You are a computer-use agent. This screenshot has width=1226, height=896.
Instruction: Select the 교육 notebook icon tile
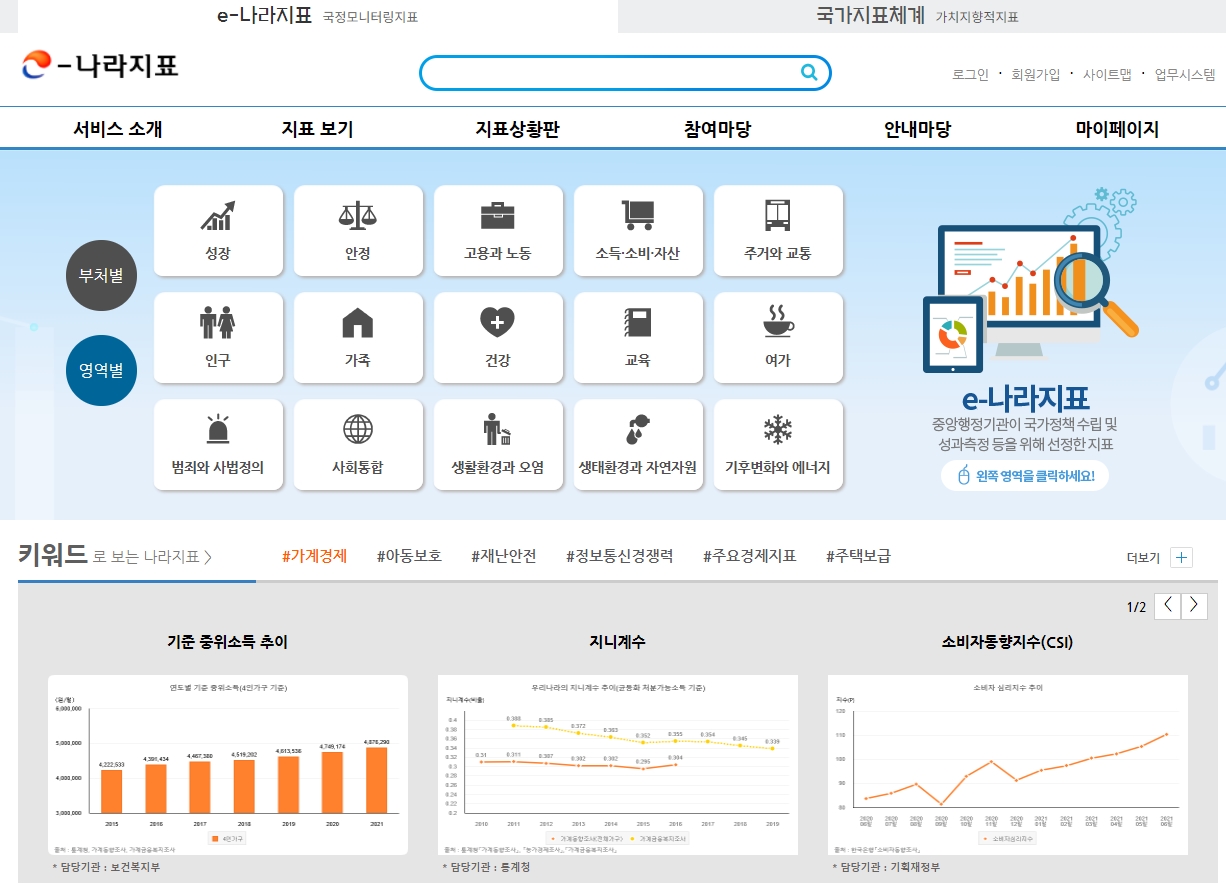point(638,338)
